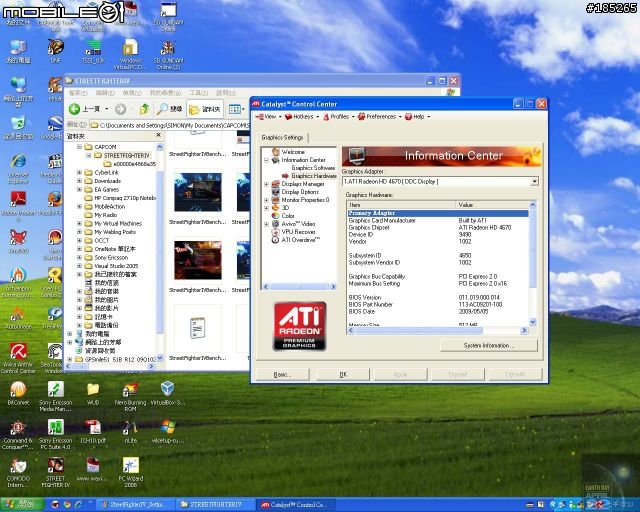Click hardware list horizontal scroll right arrow
Screen dimensions: 640x512
(x=524, y=330)
